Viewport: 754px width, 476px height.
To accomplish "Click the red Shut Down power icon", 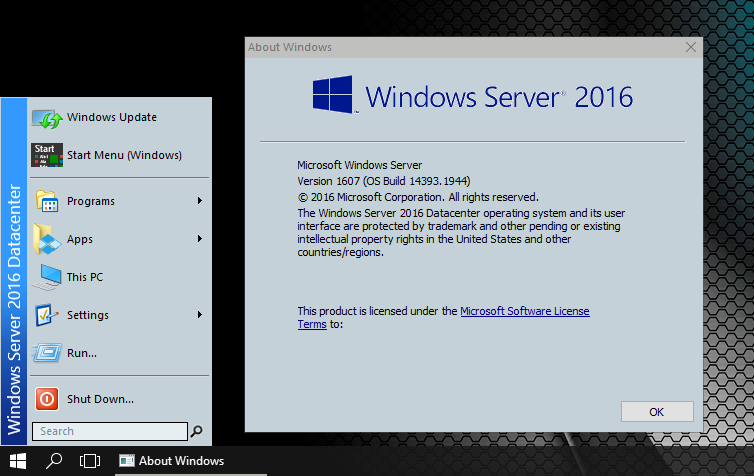I will 47,399.
